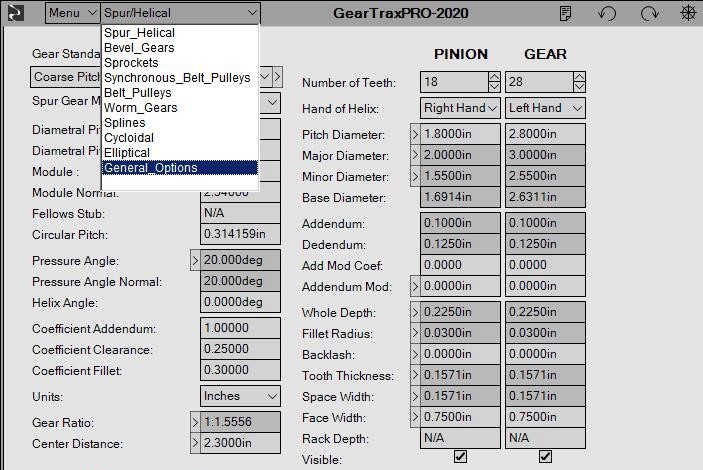The height and width of the screenshot is (470, 703).
Task: Choose Sprockets in the dropdown list
Action: [x=180, y=62]
